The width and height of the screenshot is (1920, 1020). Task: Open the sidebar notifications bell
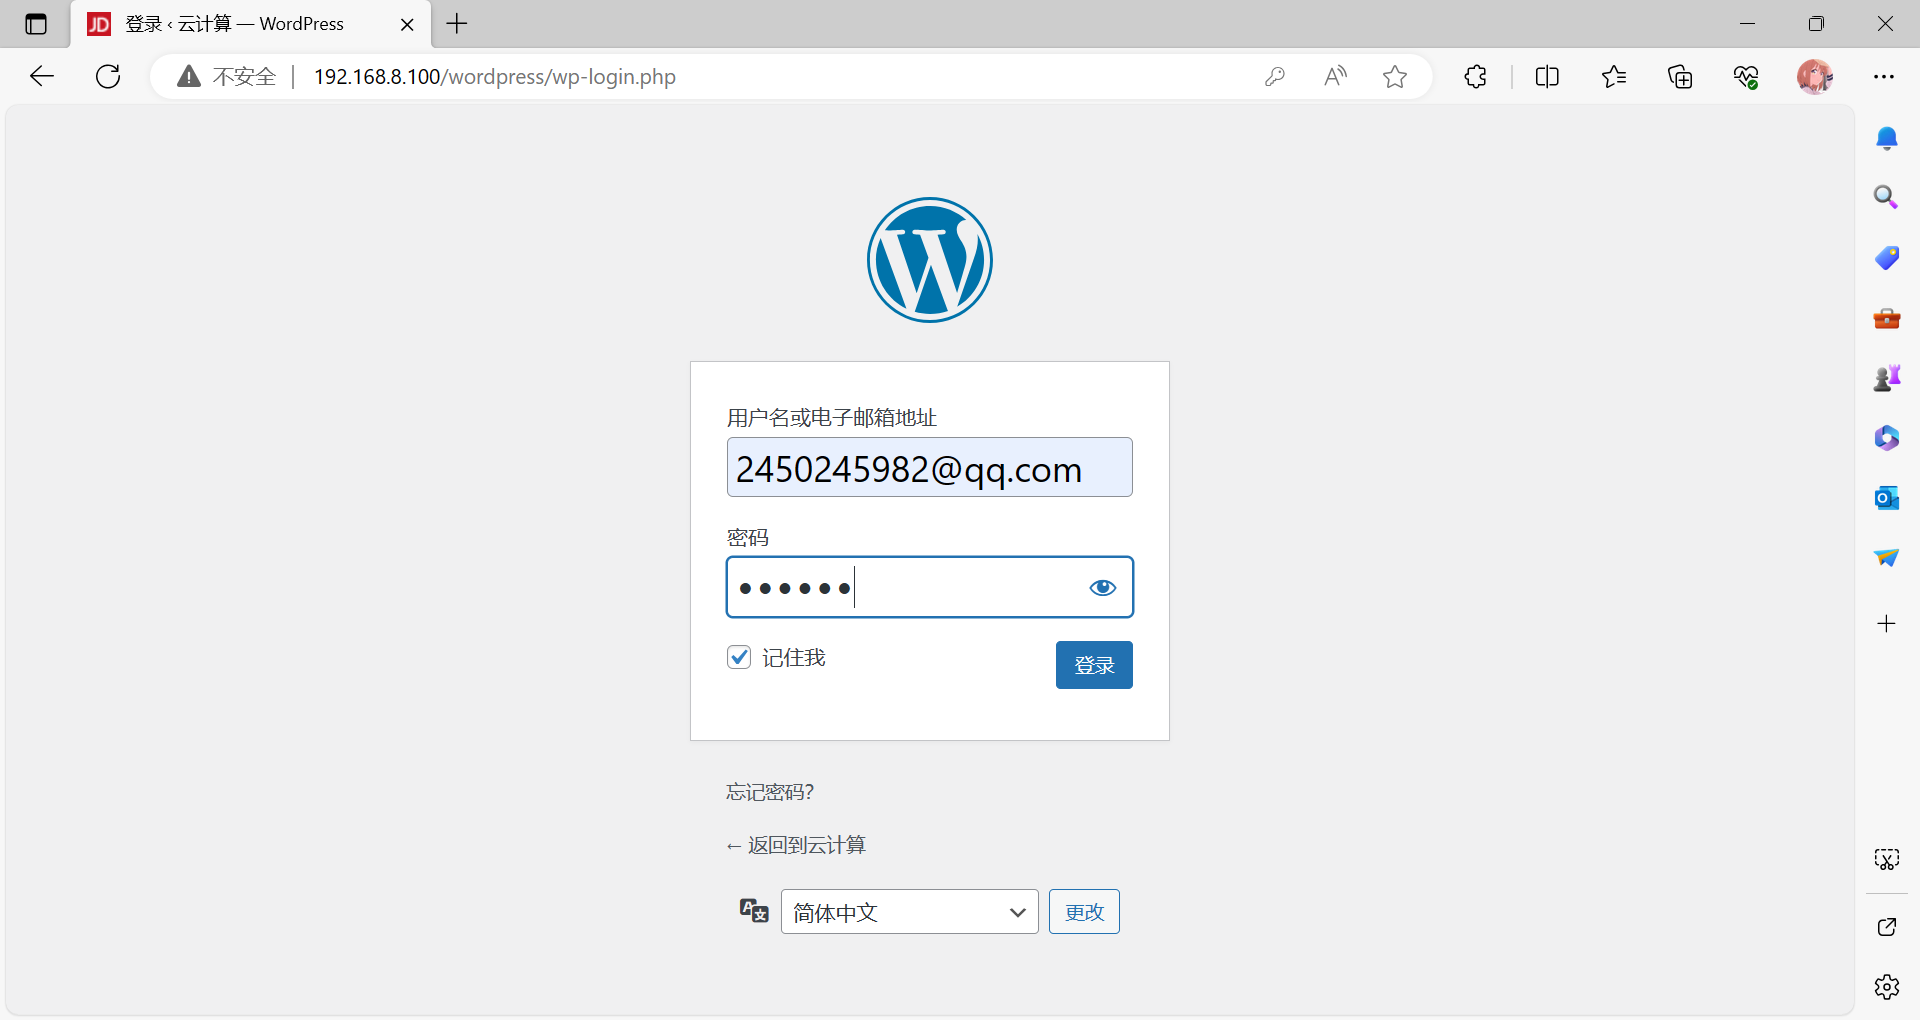point(1887,138)
